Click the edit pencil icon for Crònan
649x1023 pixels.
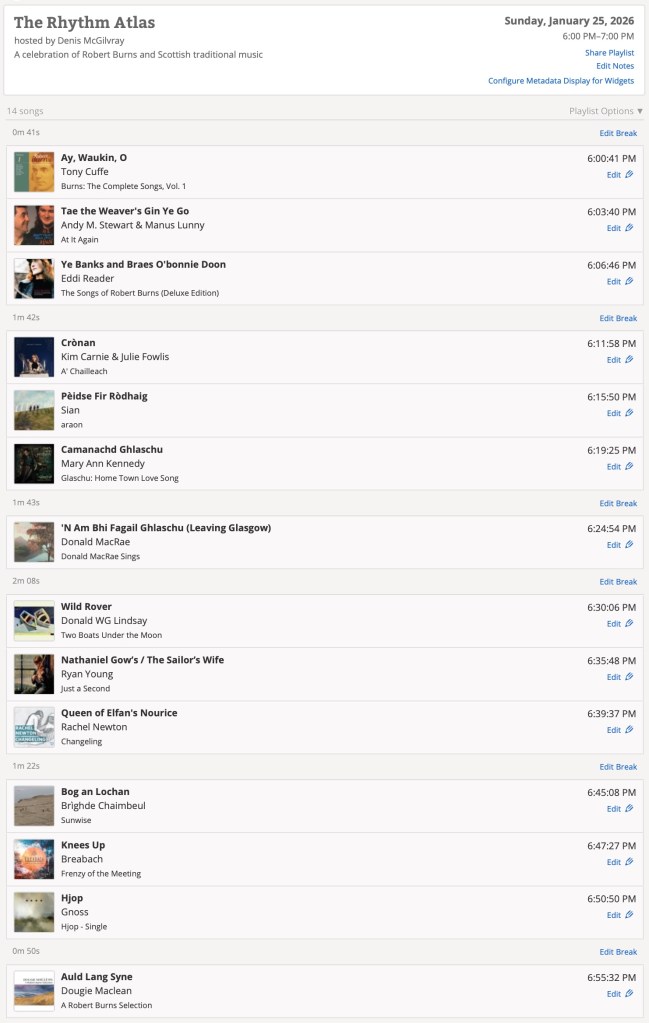pos(629,360)
